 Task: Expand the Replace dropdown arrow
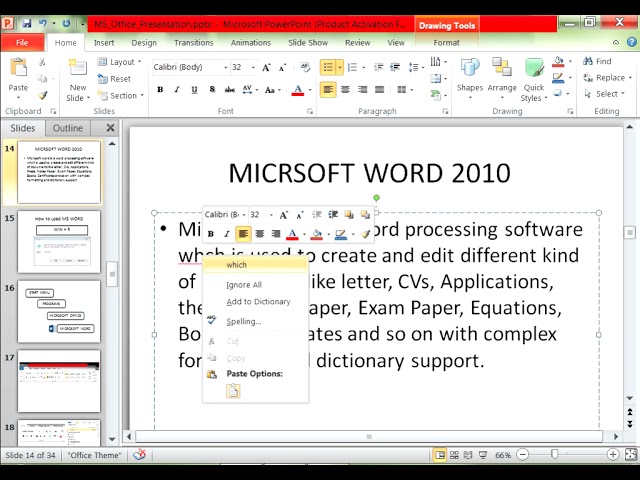coord(630,78)
